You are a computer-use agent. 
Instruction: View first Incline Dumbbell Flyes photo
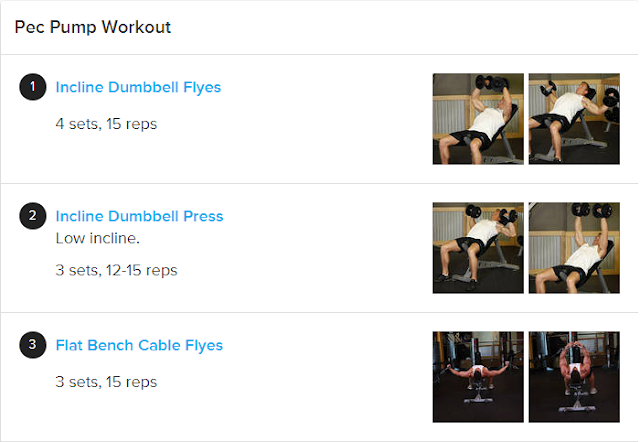pos(478,118)
